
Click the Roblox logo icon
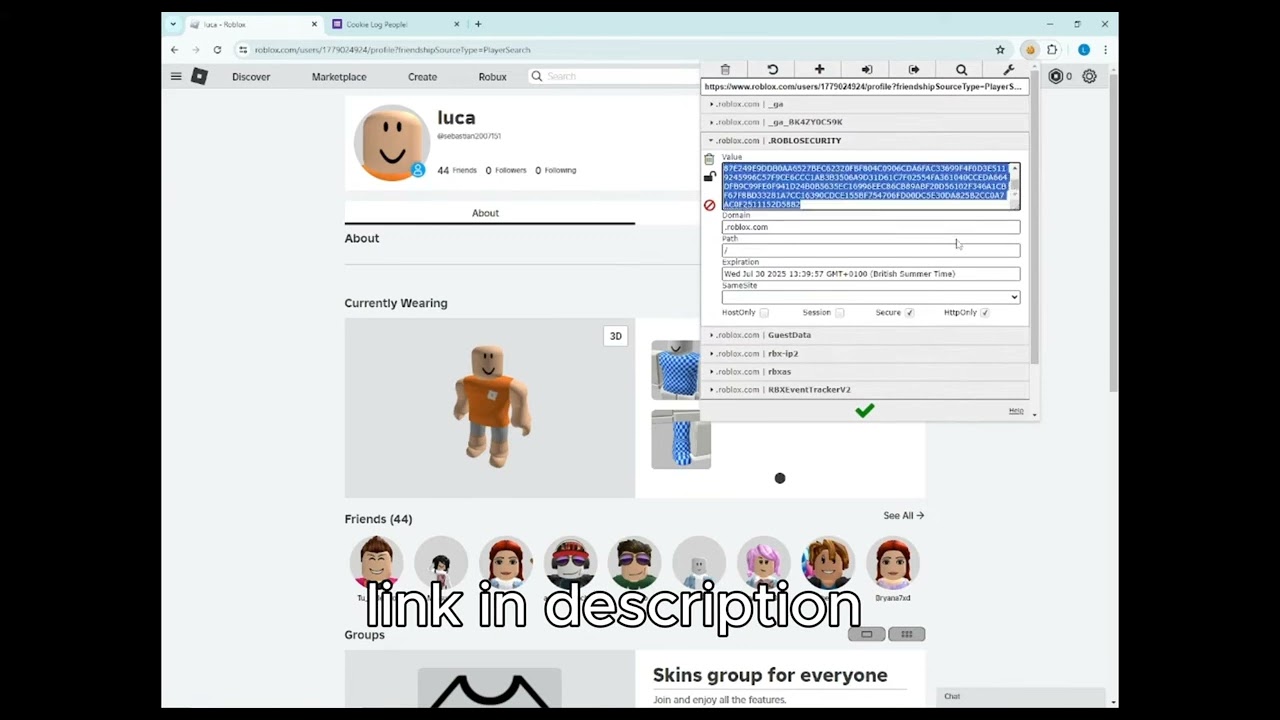(199, 76)
